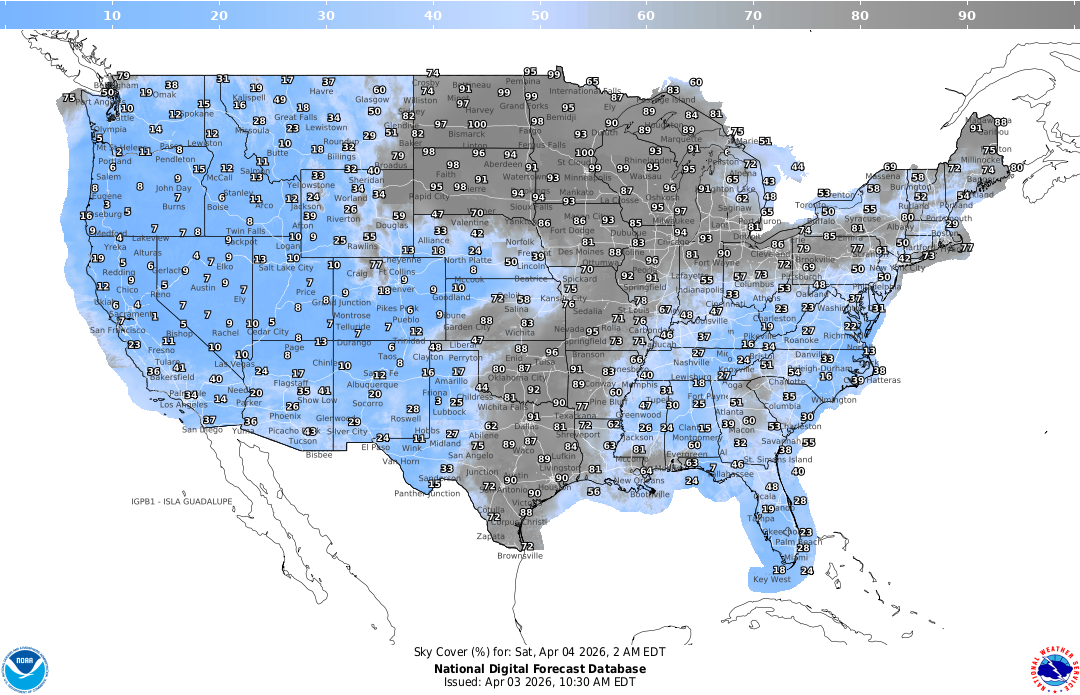Screen dimensions: 1080x695
Task: Click the 'Bisbee' map label
Action: click(319, 455)
